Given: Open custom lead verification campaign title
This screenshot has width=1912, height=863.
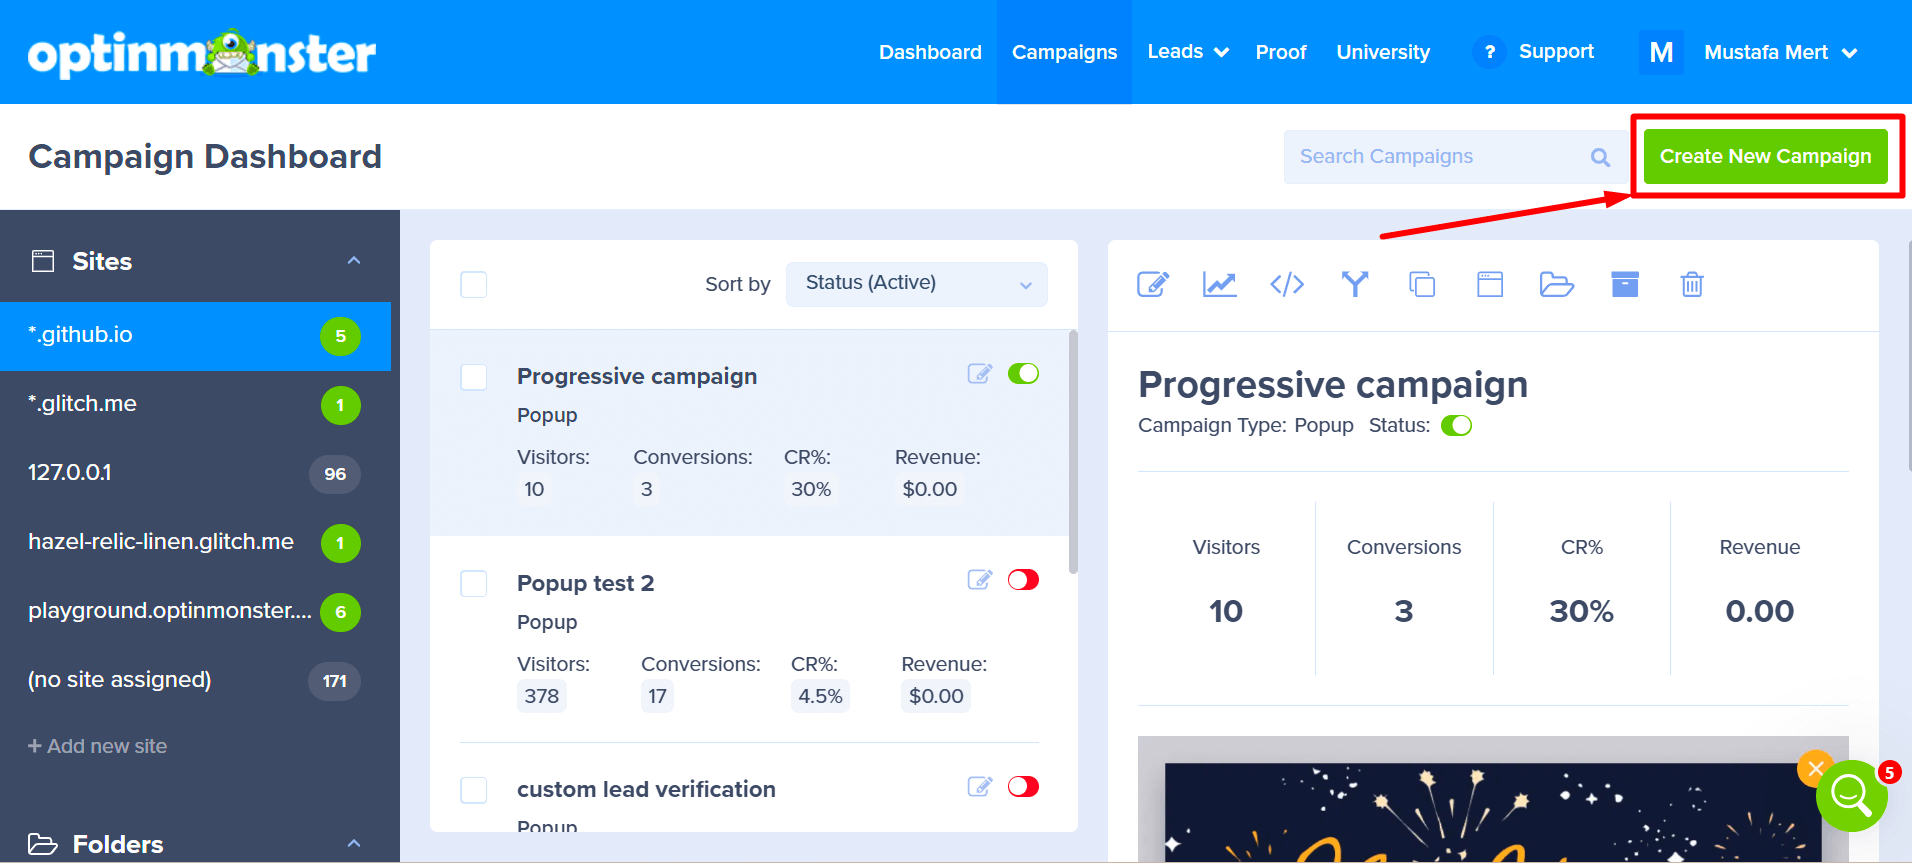Looking at the screenshot, I should tap(646, 789).
